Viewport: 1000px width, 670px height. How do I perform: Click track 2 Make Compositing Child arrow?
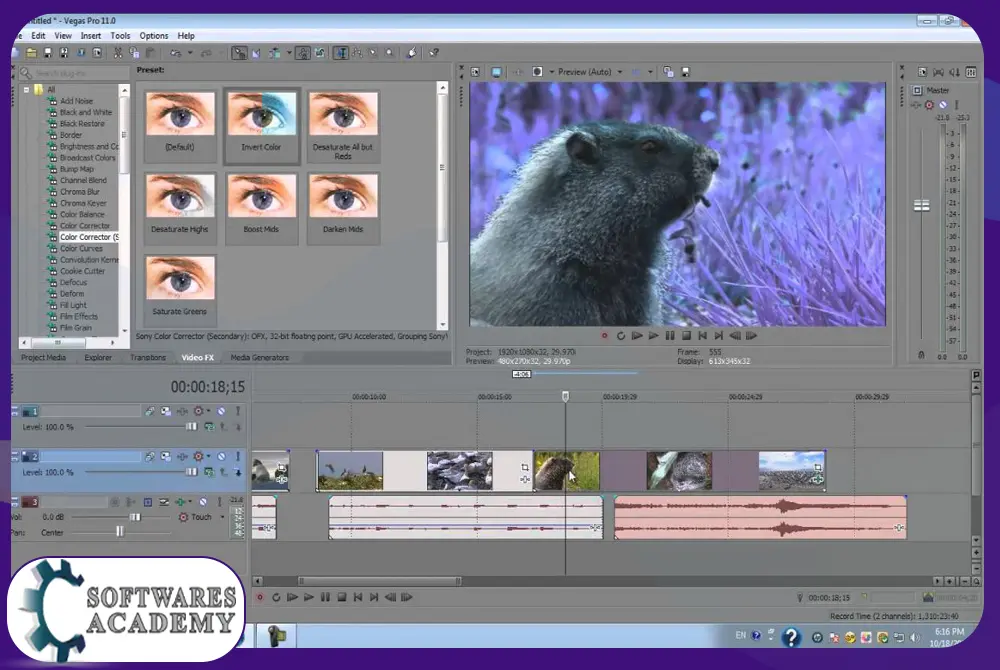point(238,472)
